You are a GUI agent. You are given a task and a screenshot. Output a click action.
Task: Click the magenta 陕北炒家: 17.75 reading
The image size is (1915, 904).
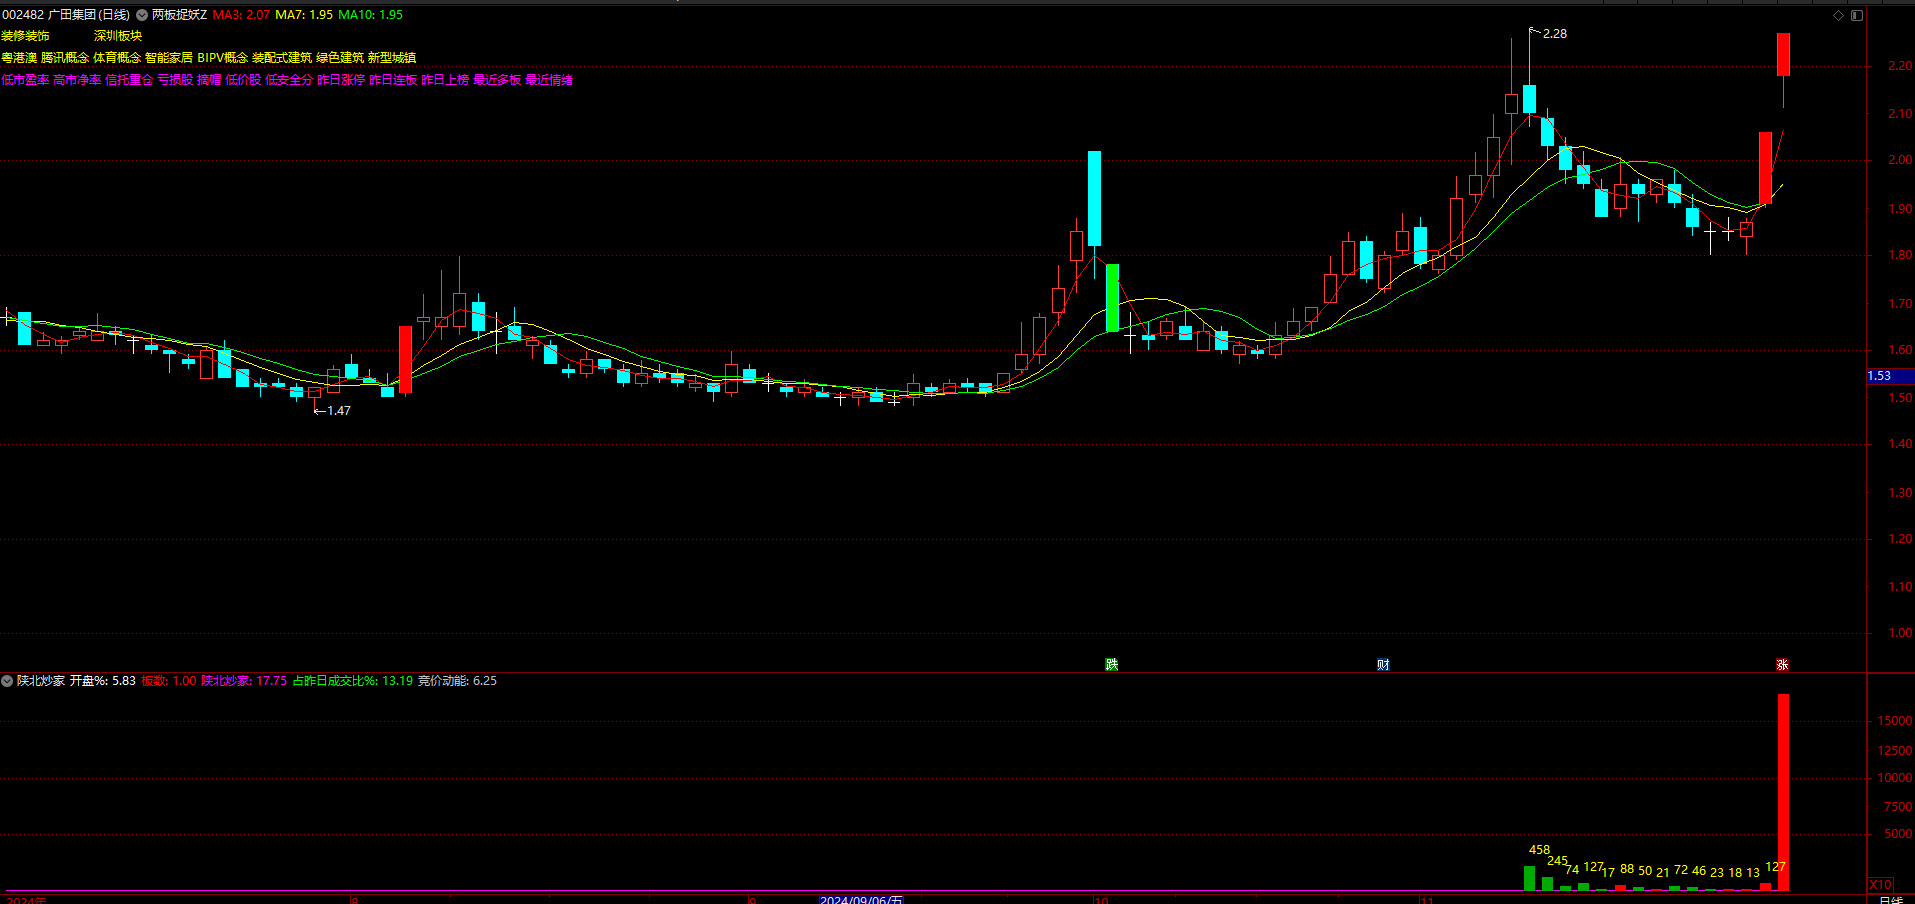click(x=244, y=681)
